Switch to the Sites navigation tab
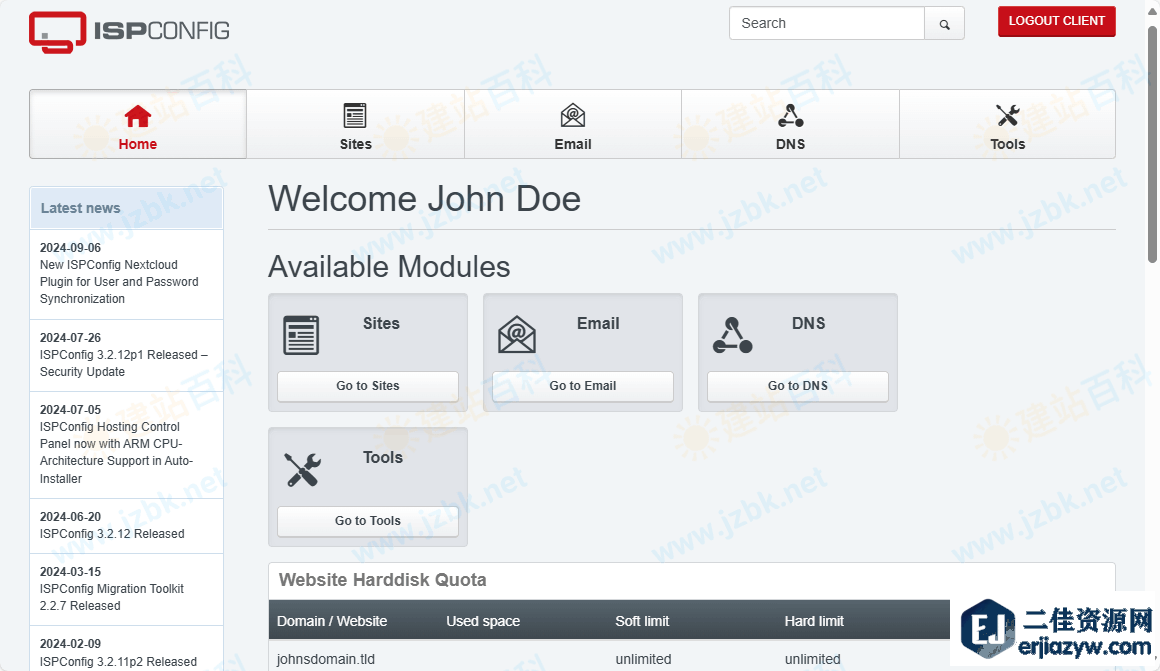1160x671 pixels. click(x=355, y=125)
